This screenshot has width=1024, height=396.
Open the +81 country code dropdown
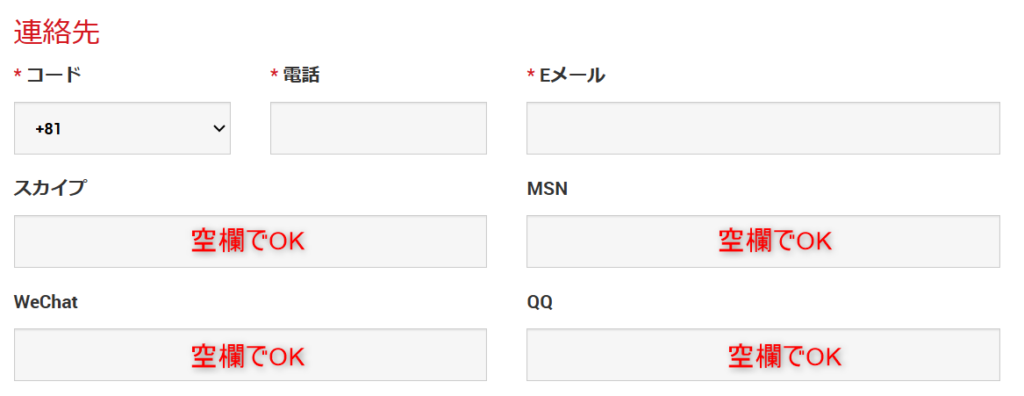pos(122,128)
